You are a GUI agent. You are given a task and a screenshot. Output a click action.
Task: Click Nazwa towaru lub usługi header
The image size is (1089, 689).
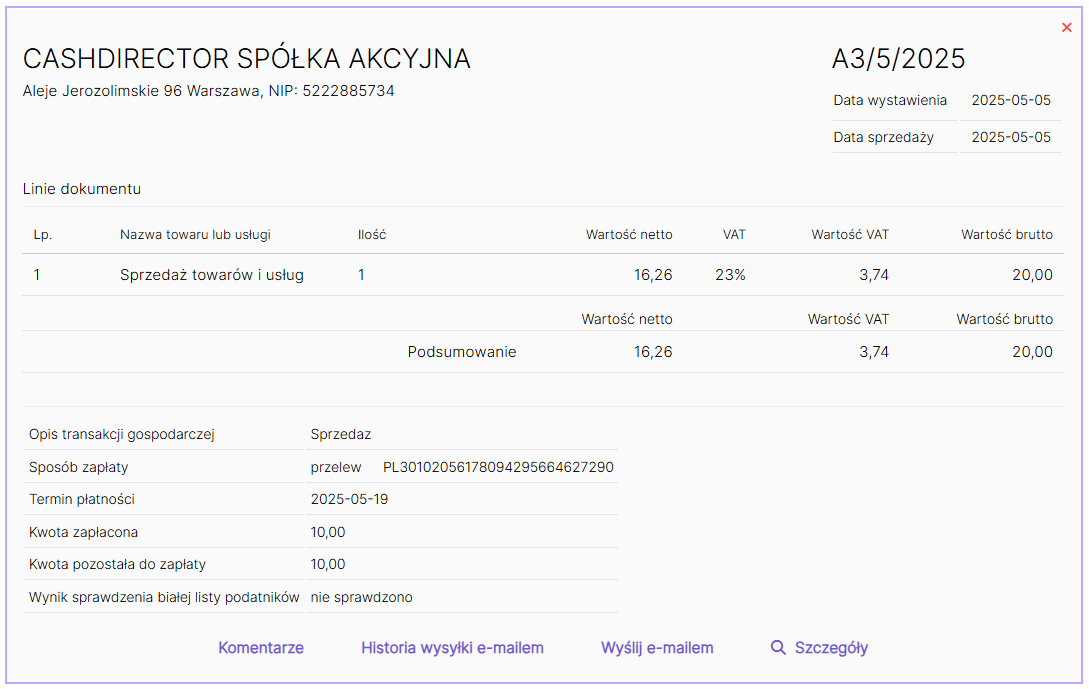click(x=195, y=235)
